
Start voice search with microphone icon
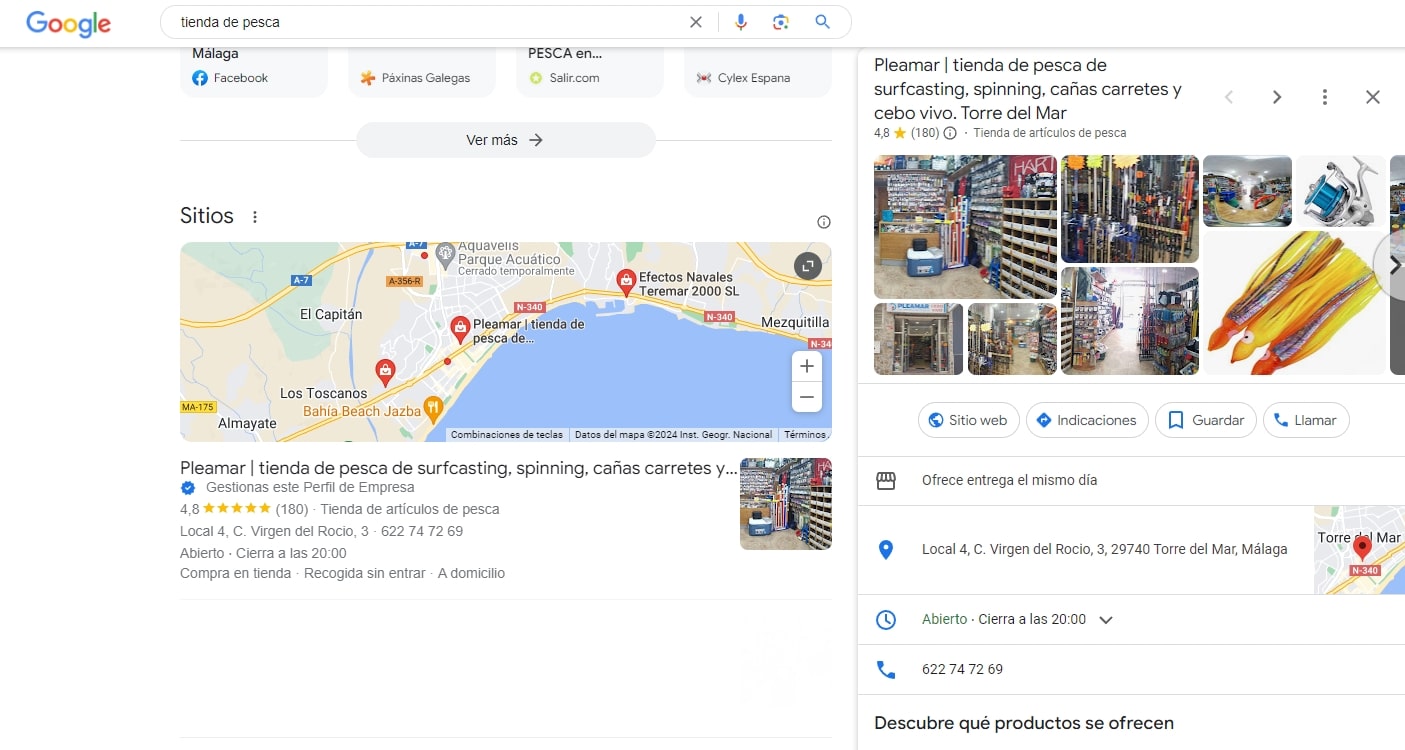point(740,22)
